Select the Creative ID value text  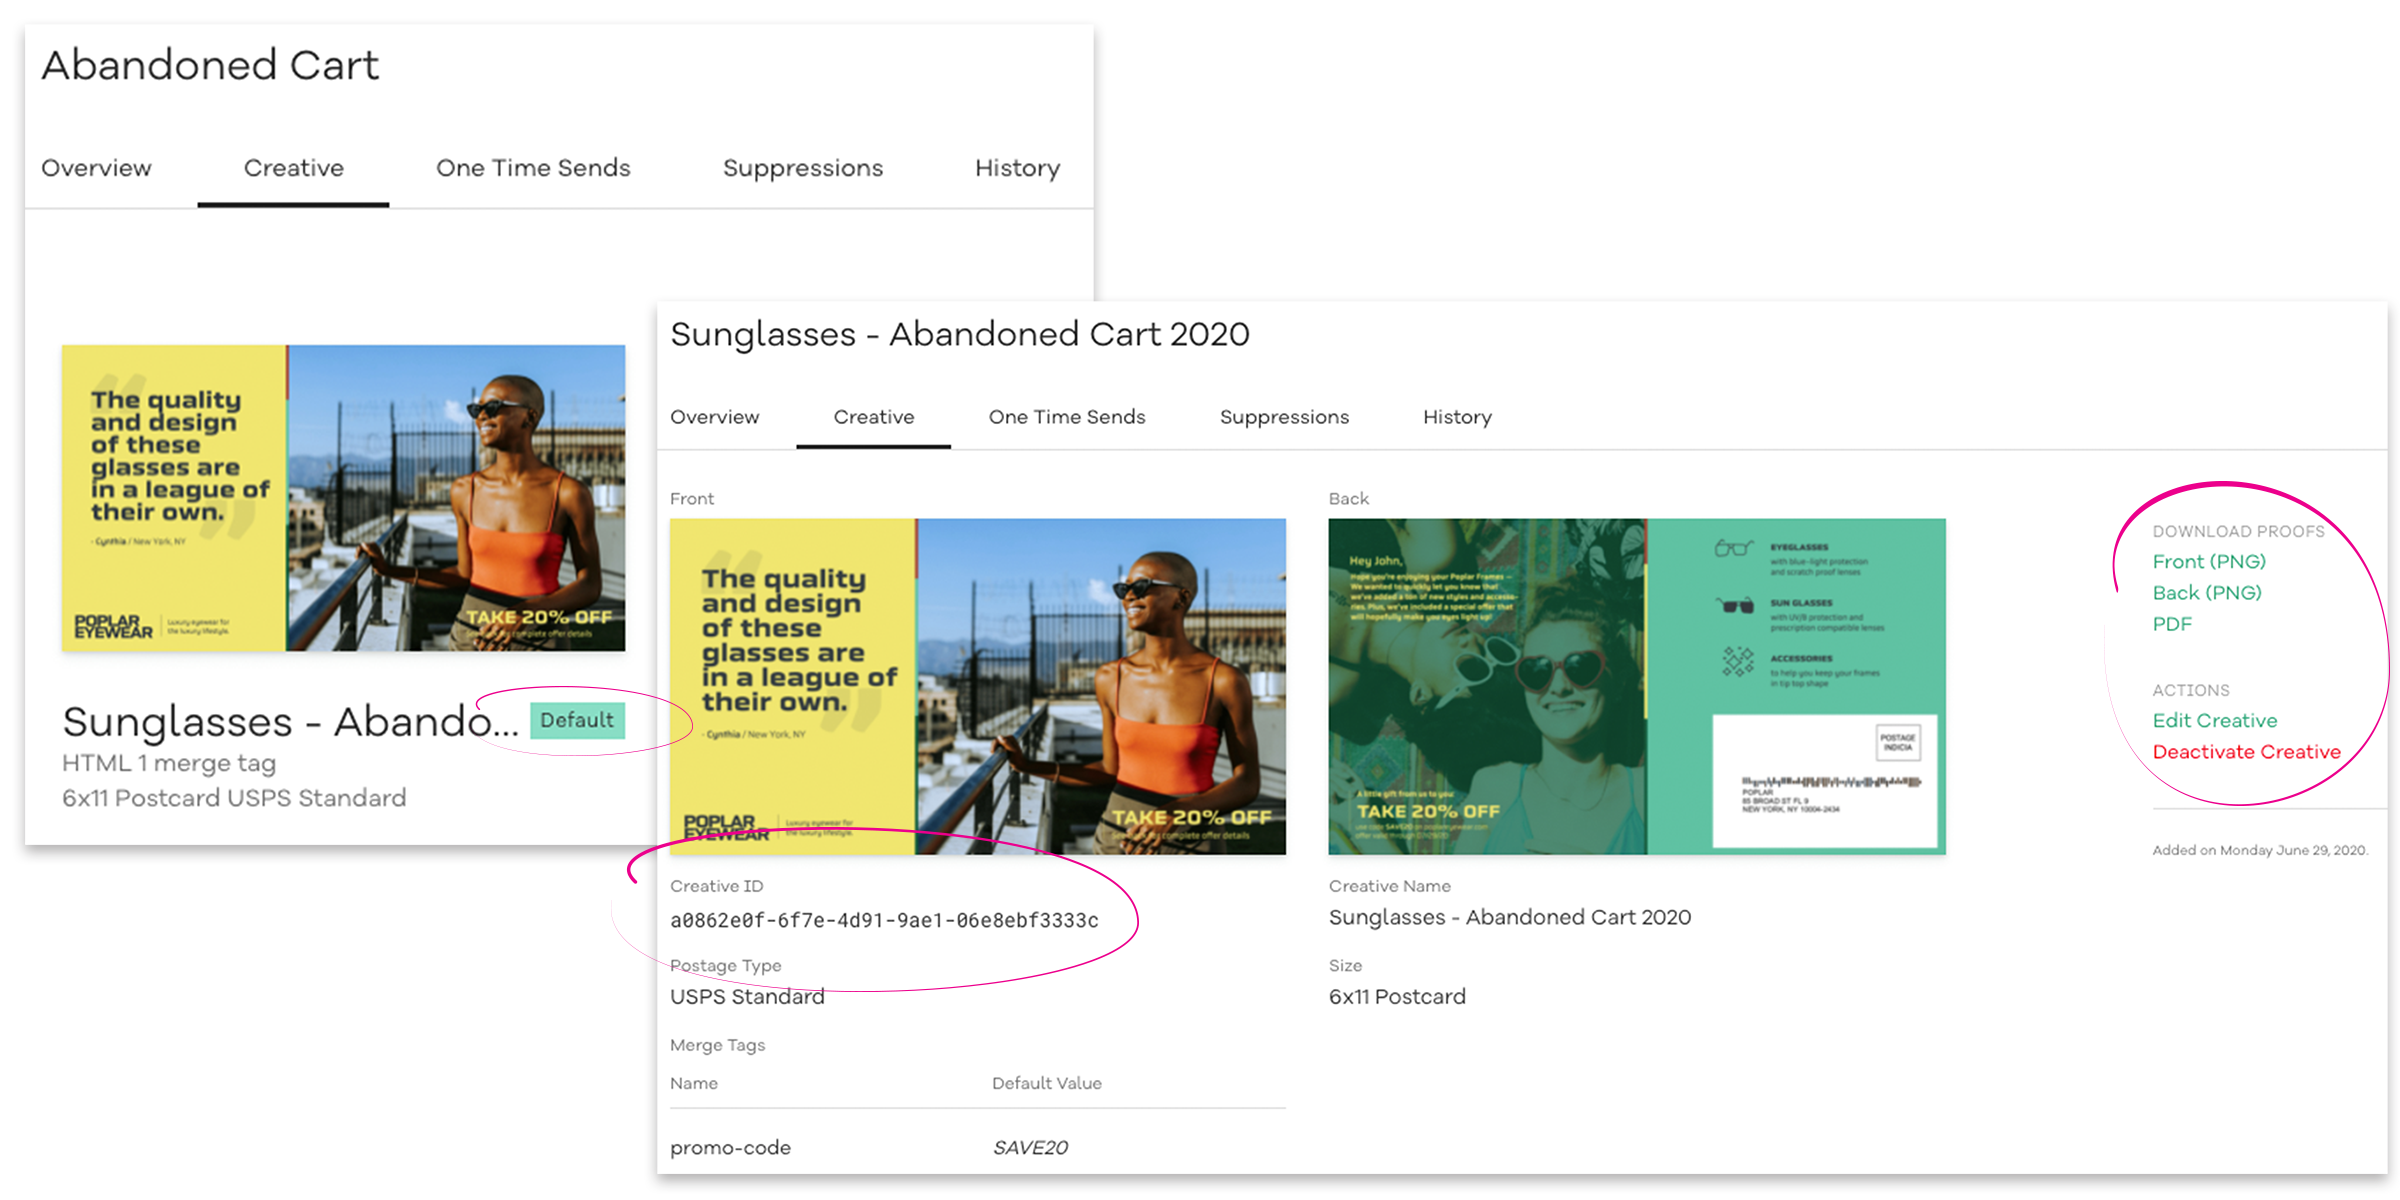[884, 920]
